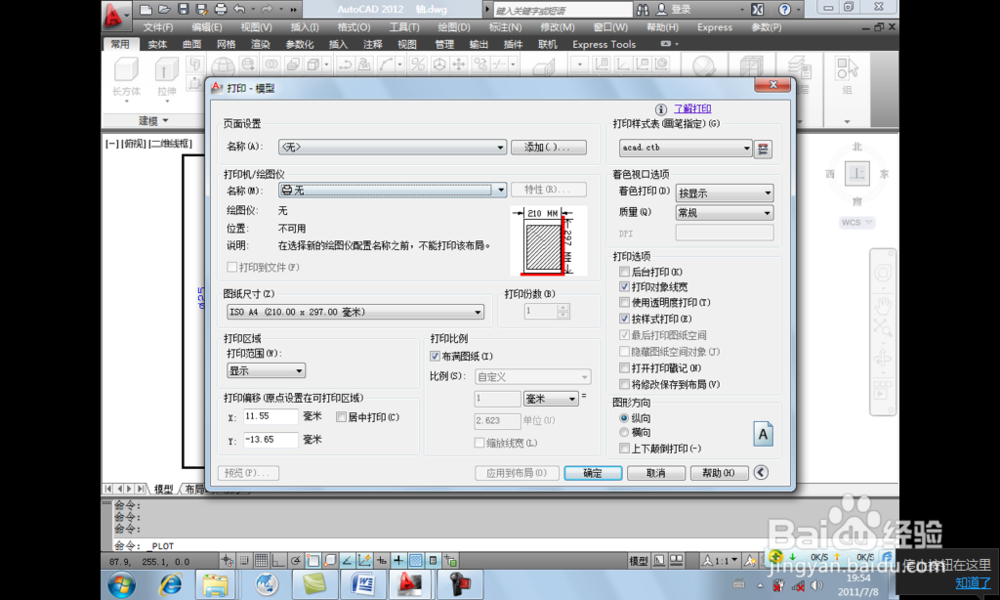
Task: Open annotation scale 1:1 dropdown in status bar
Action: pos(721,560)
